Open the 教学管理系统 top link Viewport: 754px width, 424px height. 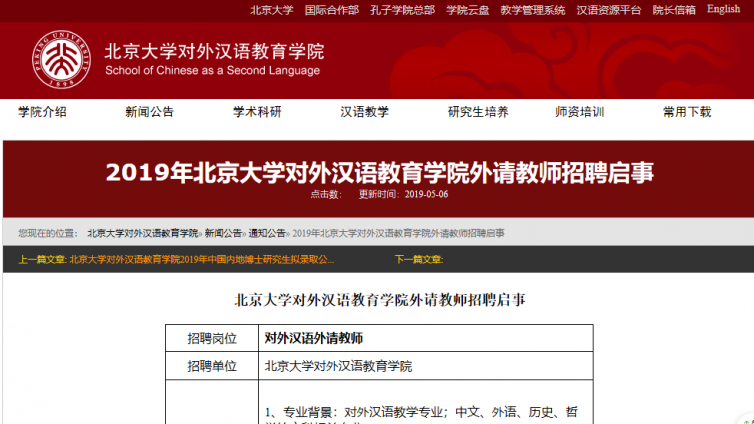[x=533, y=10]
